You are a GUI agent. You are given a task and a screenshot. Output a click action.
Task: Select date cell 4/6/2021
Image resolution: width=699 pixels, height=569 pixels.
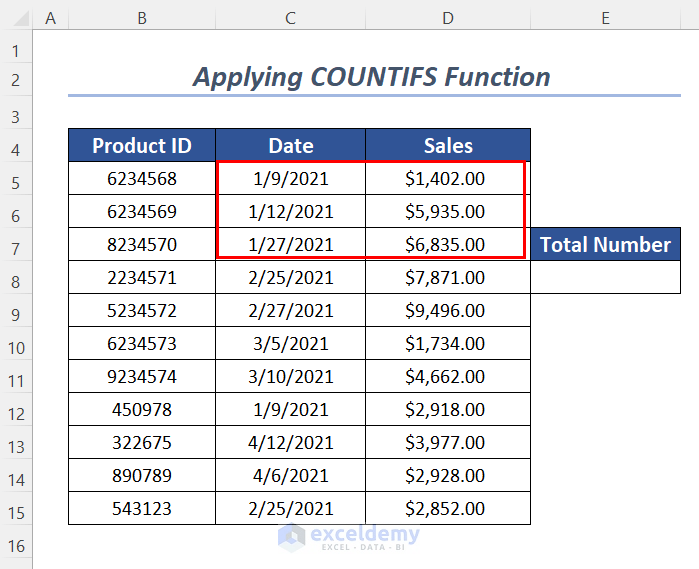click(290, 475)
